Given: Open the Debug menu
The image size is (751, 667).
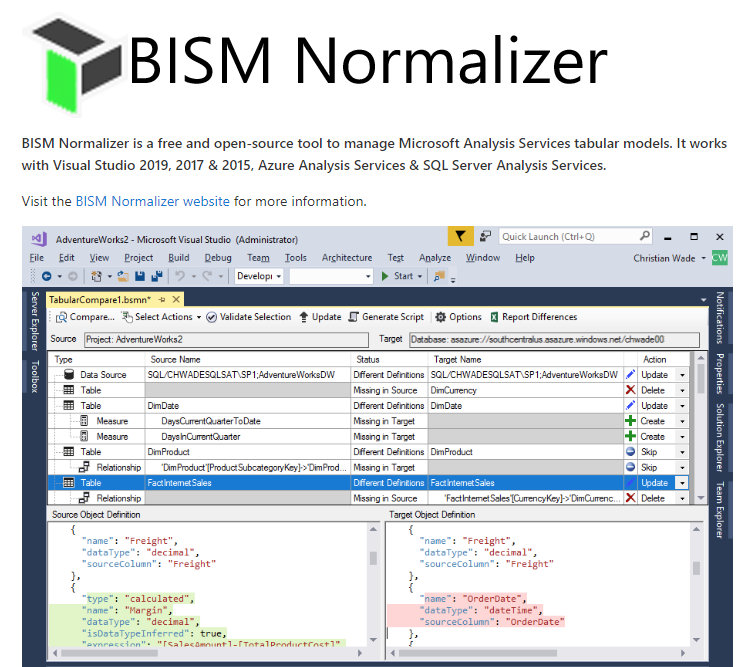Looking at the screenshot, I should [x=218, y=258].
